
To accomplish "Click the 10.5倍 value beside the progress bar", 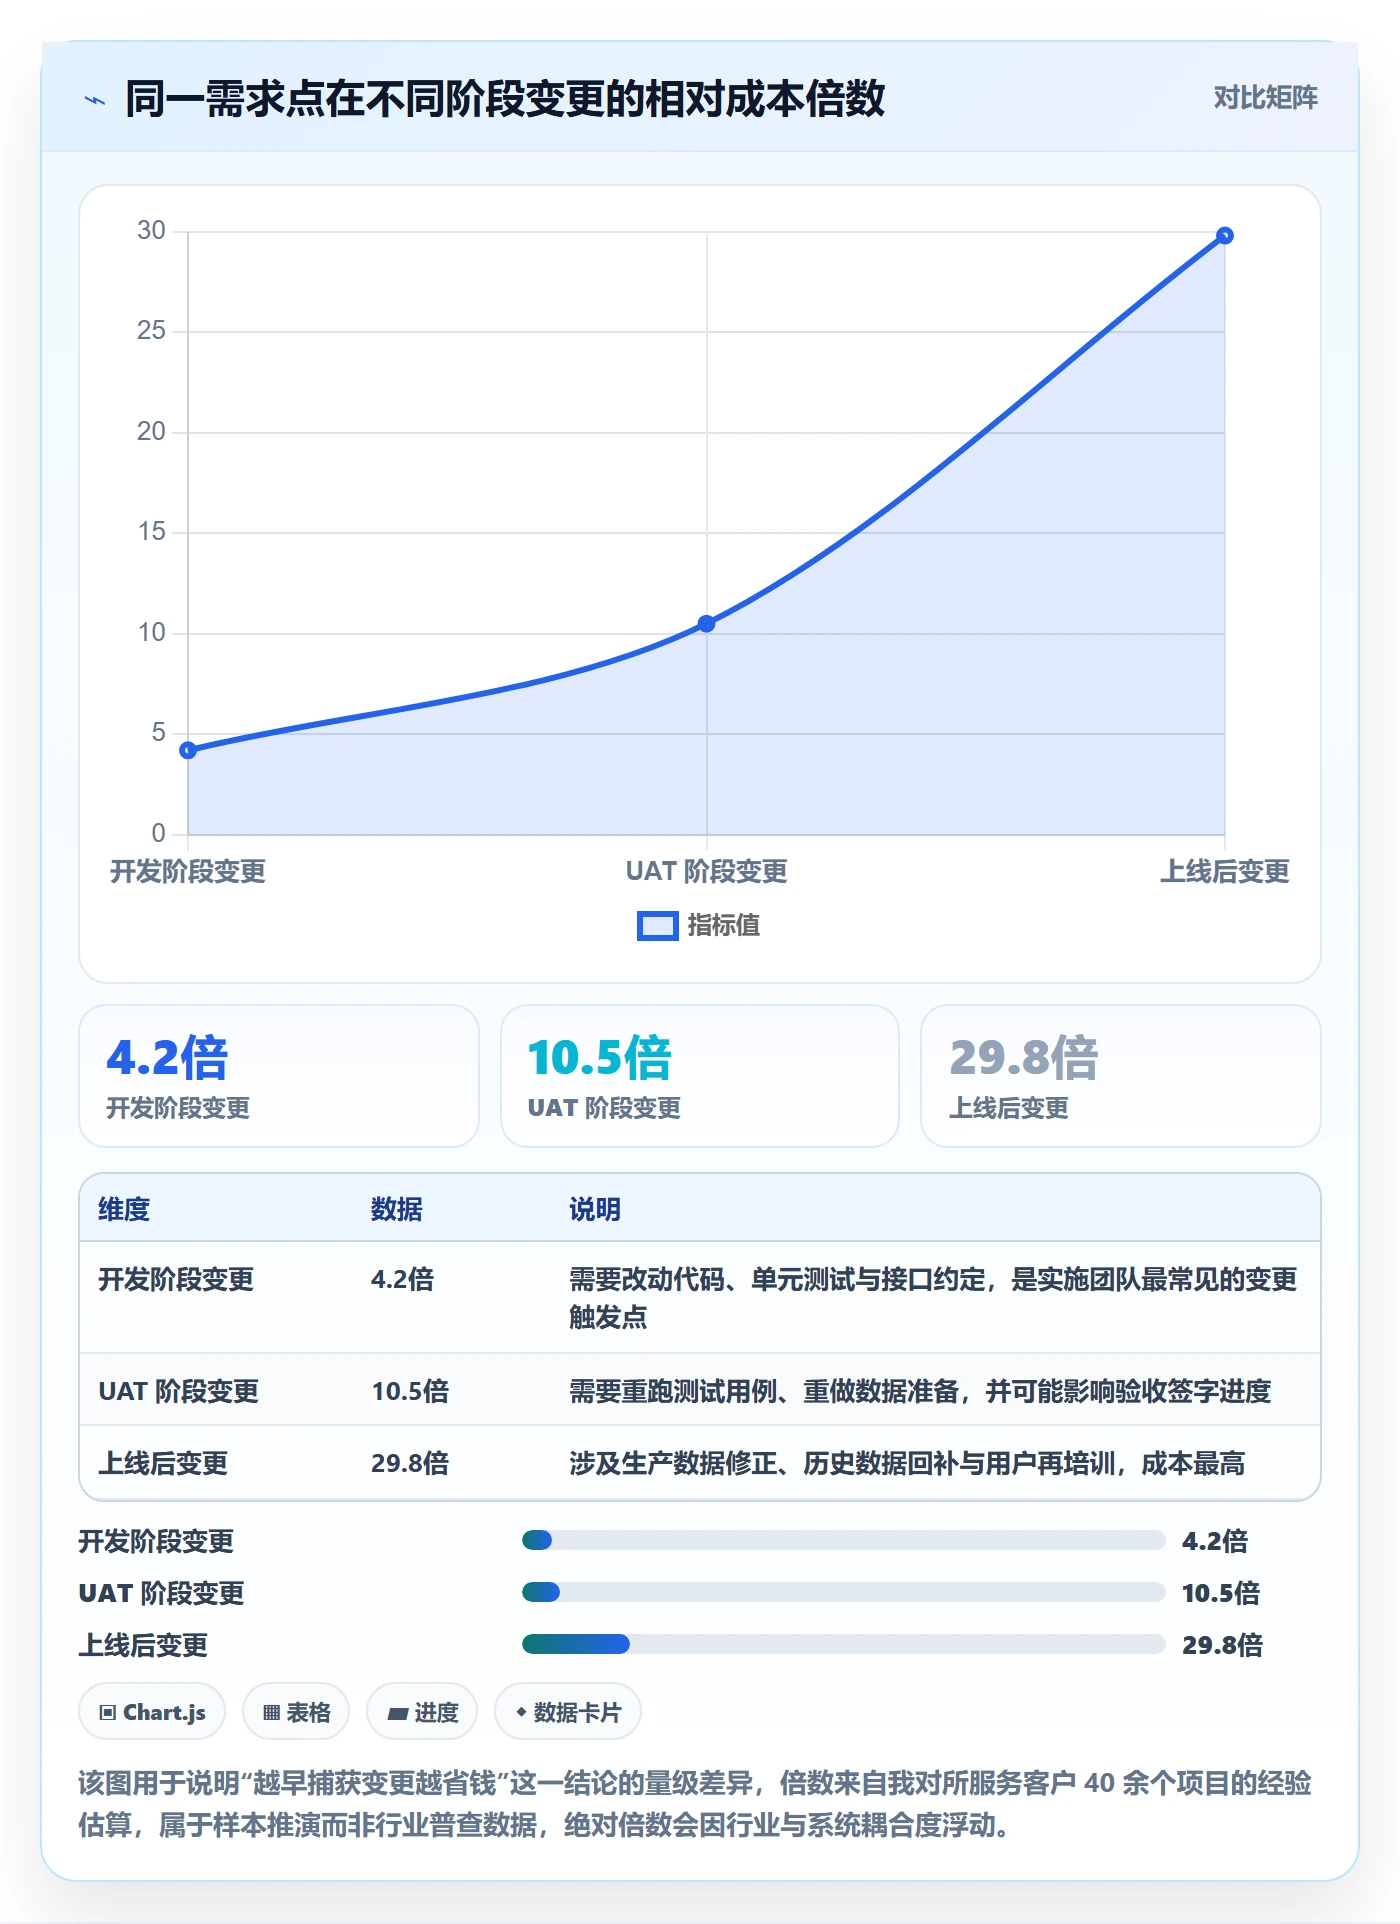I will [x=1221, y=1593].
